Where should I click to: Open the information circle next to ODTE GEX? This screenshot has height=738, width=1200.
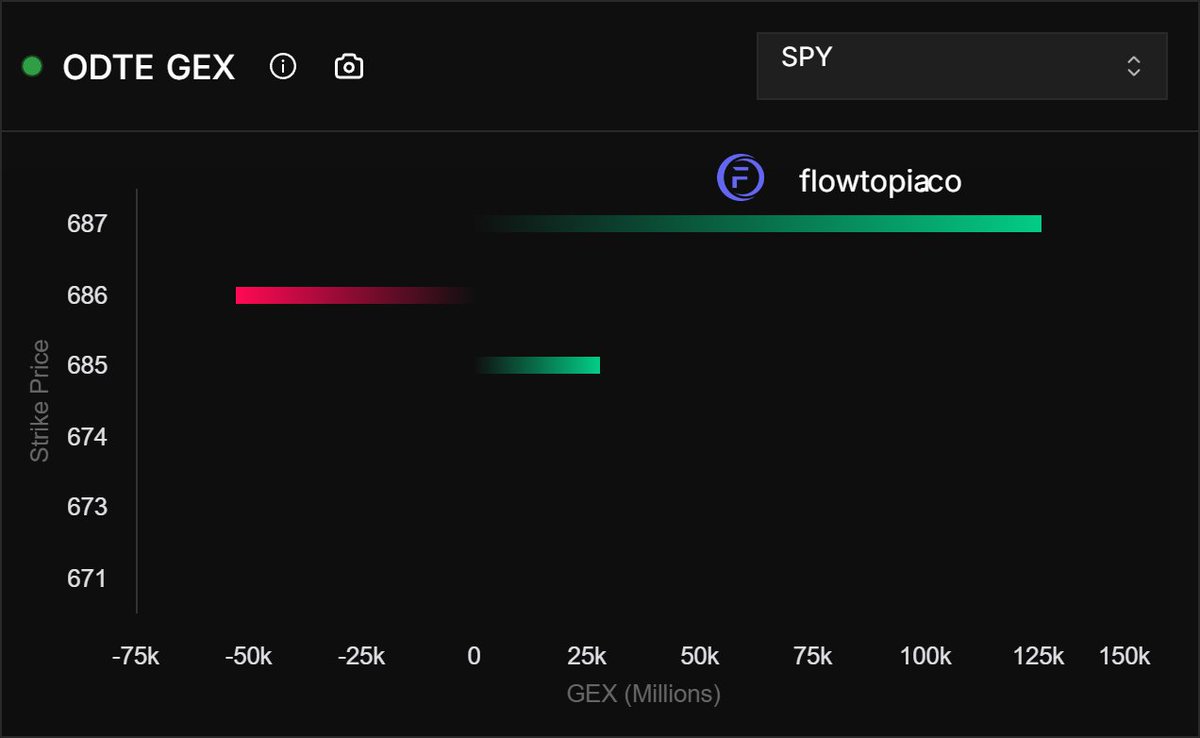tap(283, 67)
